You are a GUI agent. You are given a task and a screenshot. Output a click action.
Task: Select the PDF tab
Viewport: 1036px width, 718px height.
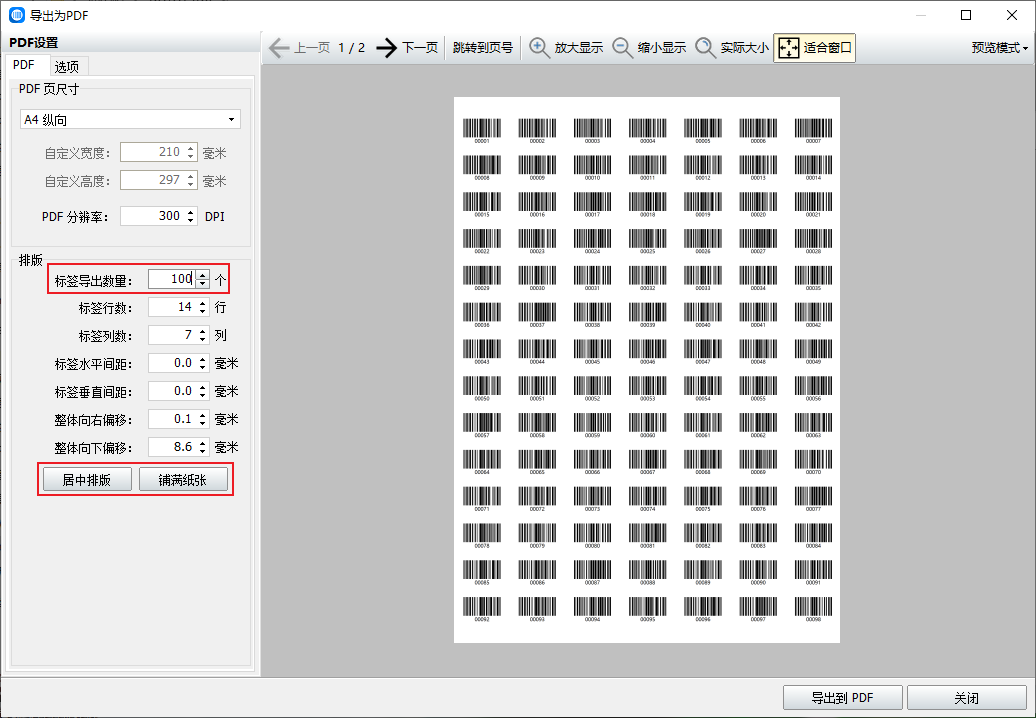pos(23,66)
